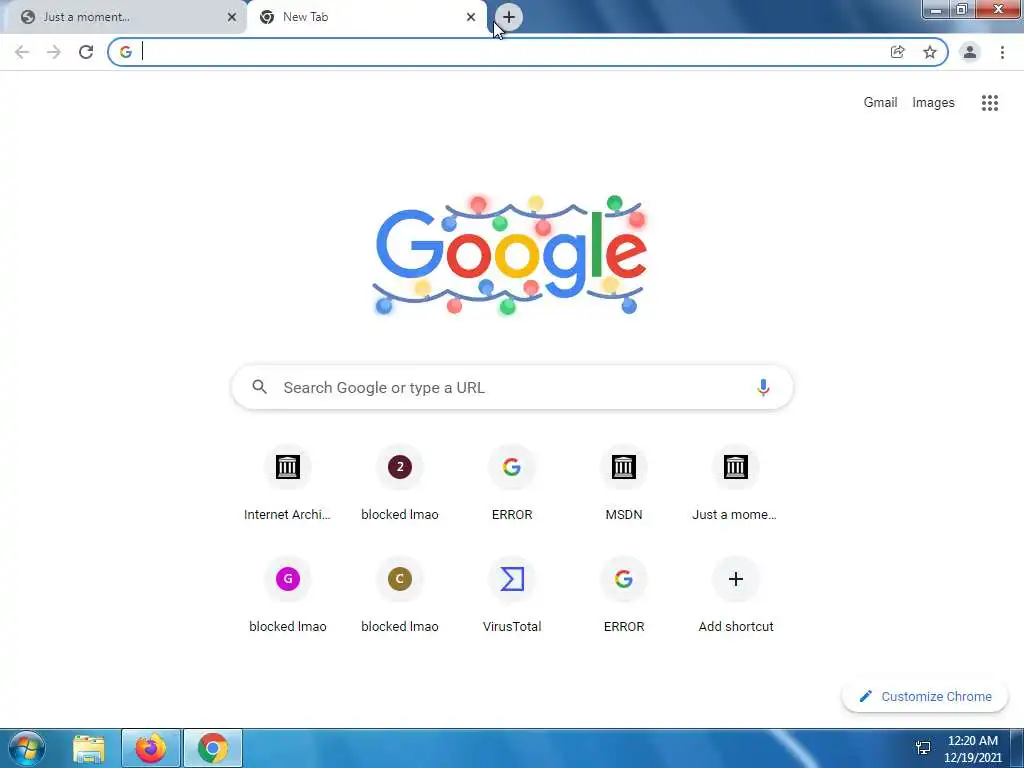Start voice search with the microphone
The image size is (1024, 768).
point(763,387)
